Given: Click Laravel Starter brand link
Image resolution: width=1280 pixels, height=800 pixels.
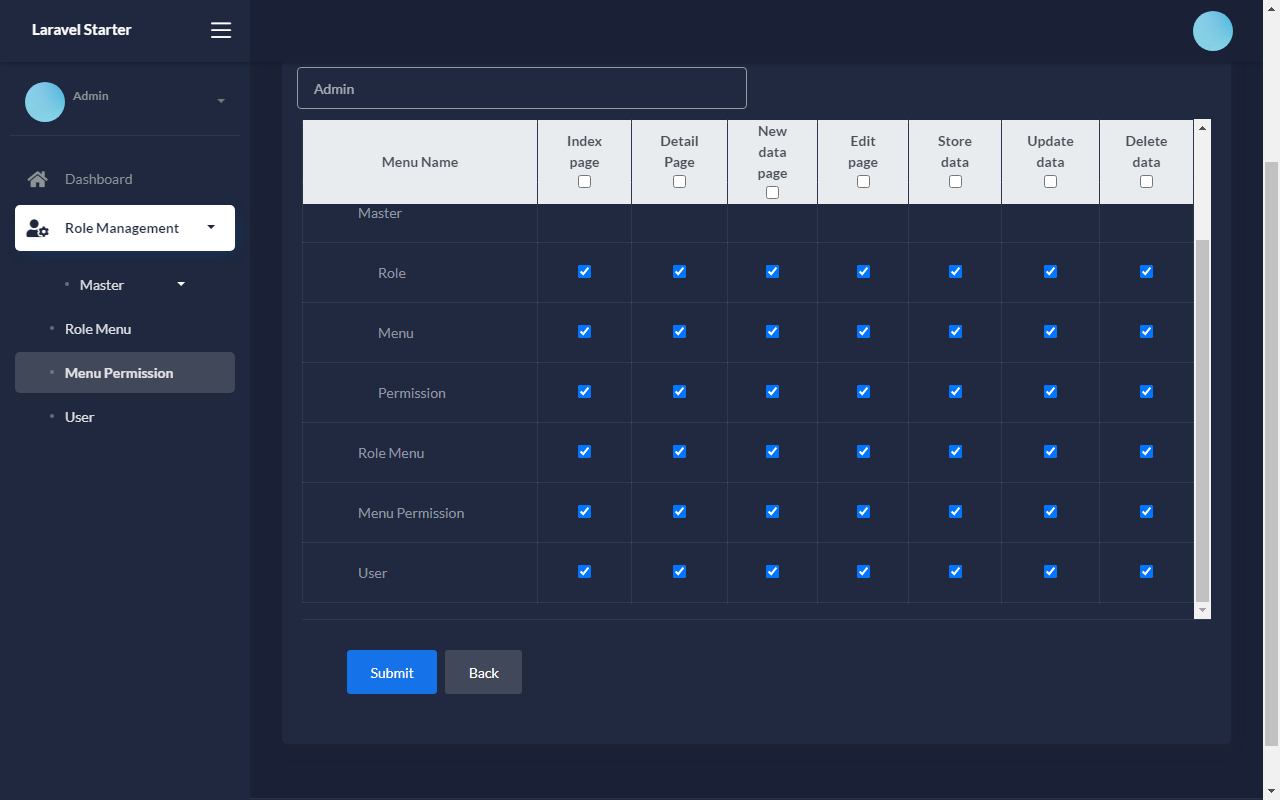Looking at the screenshot, I should coord(81,30).
